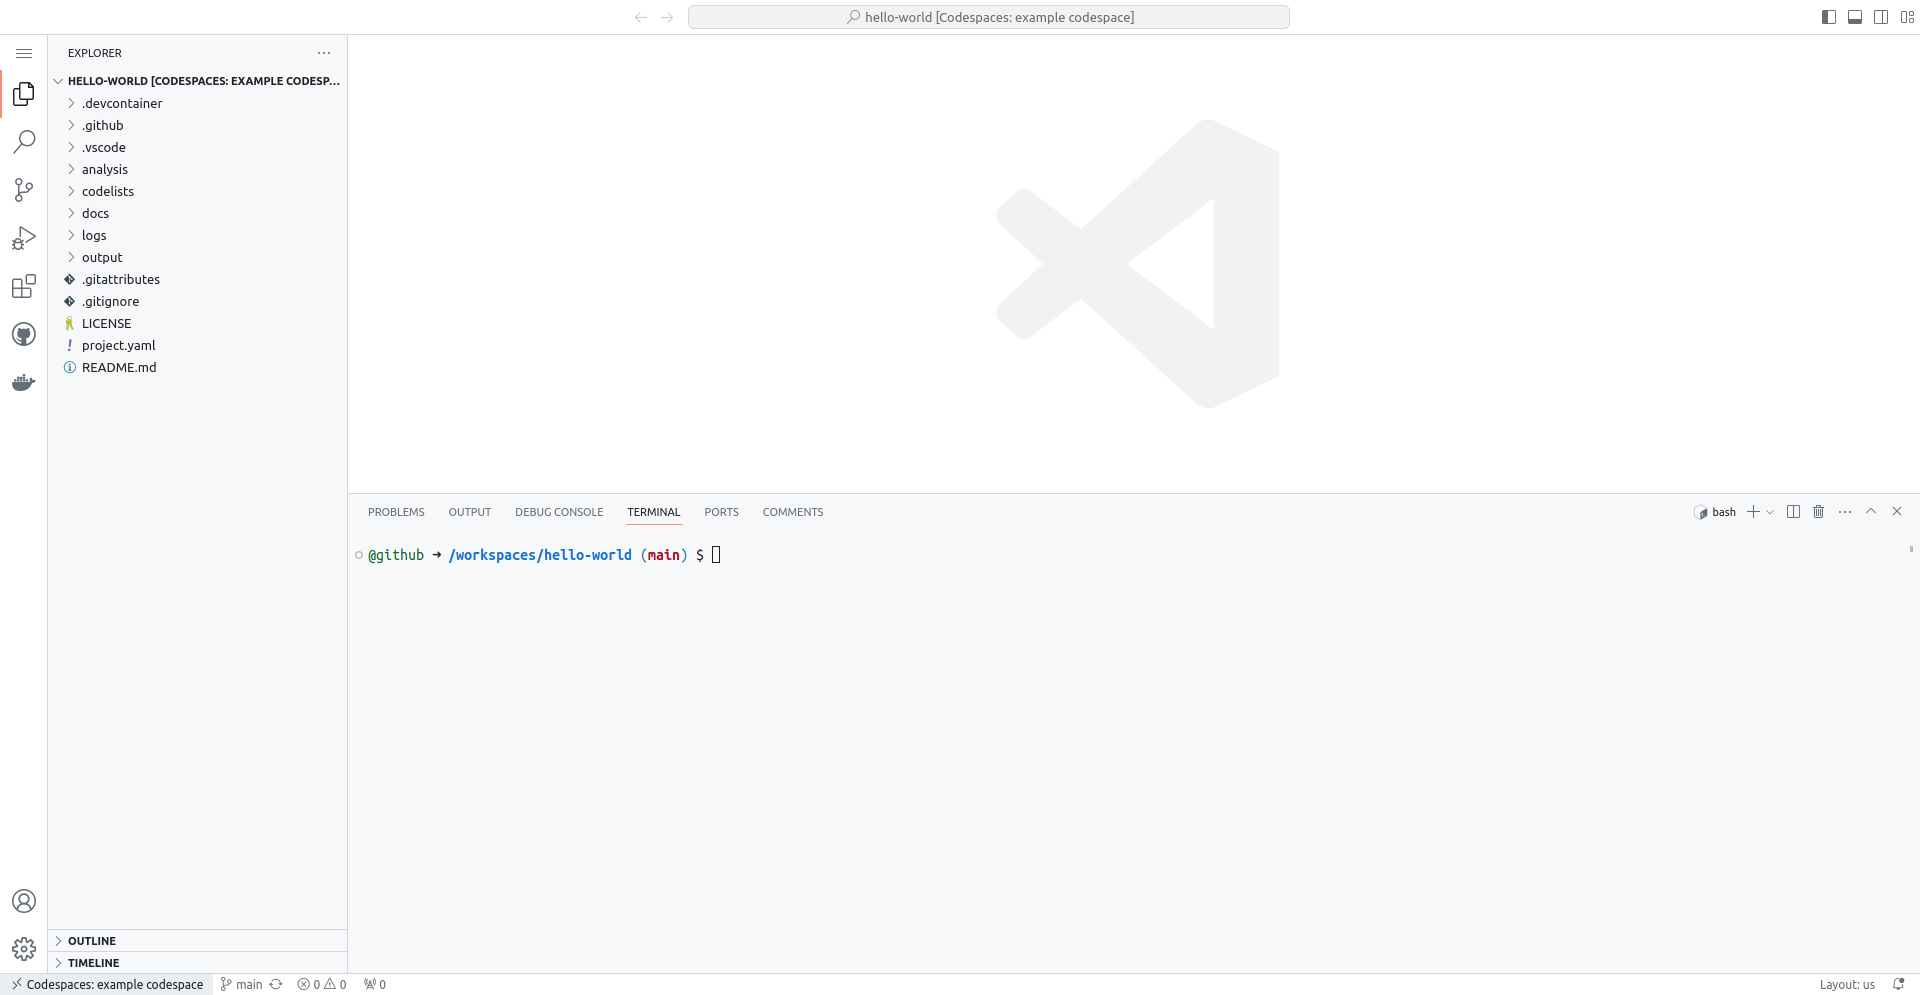Split the terminal pane

[x=1793, y=512]
